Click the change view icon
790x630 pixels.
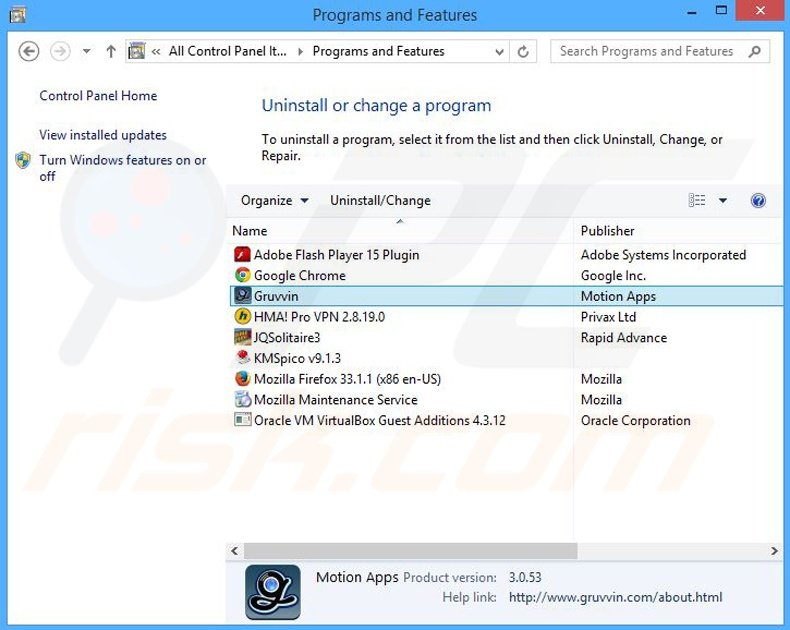pyautogui.click(x=697, y=201)
